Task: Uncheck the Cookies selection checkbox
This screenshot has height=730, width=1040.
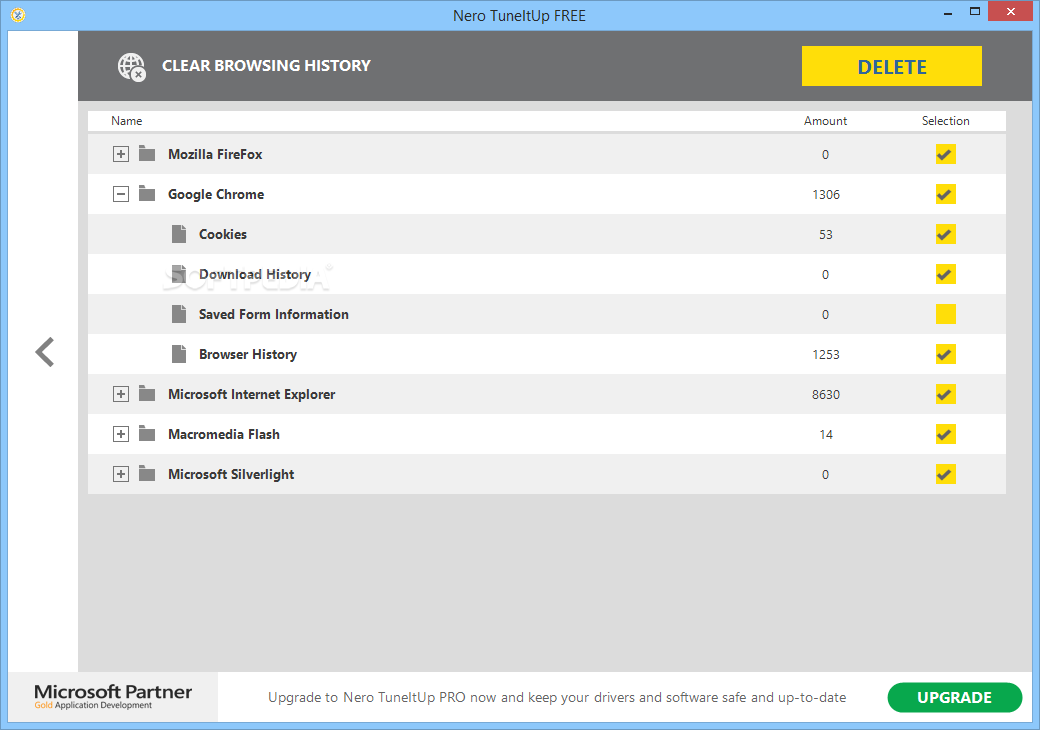Action: coord(945,234)
